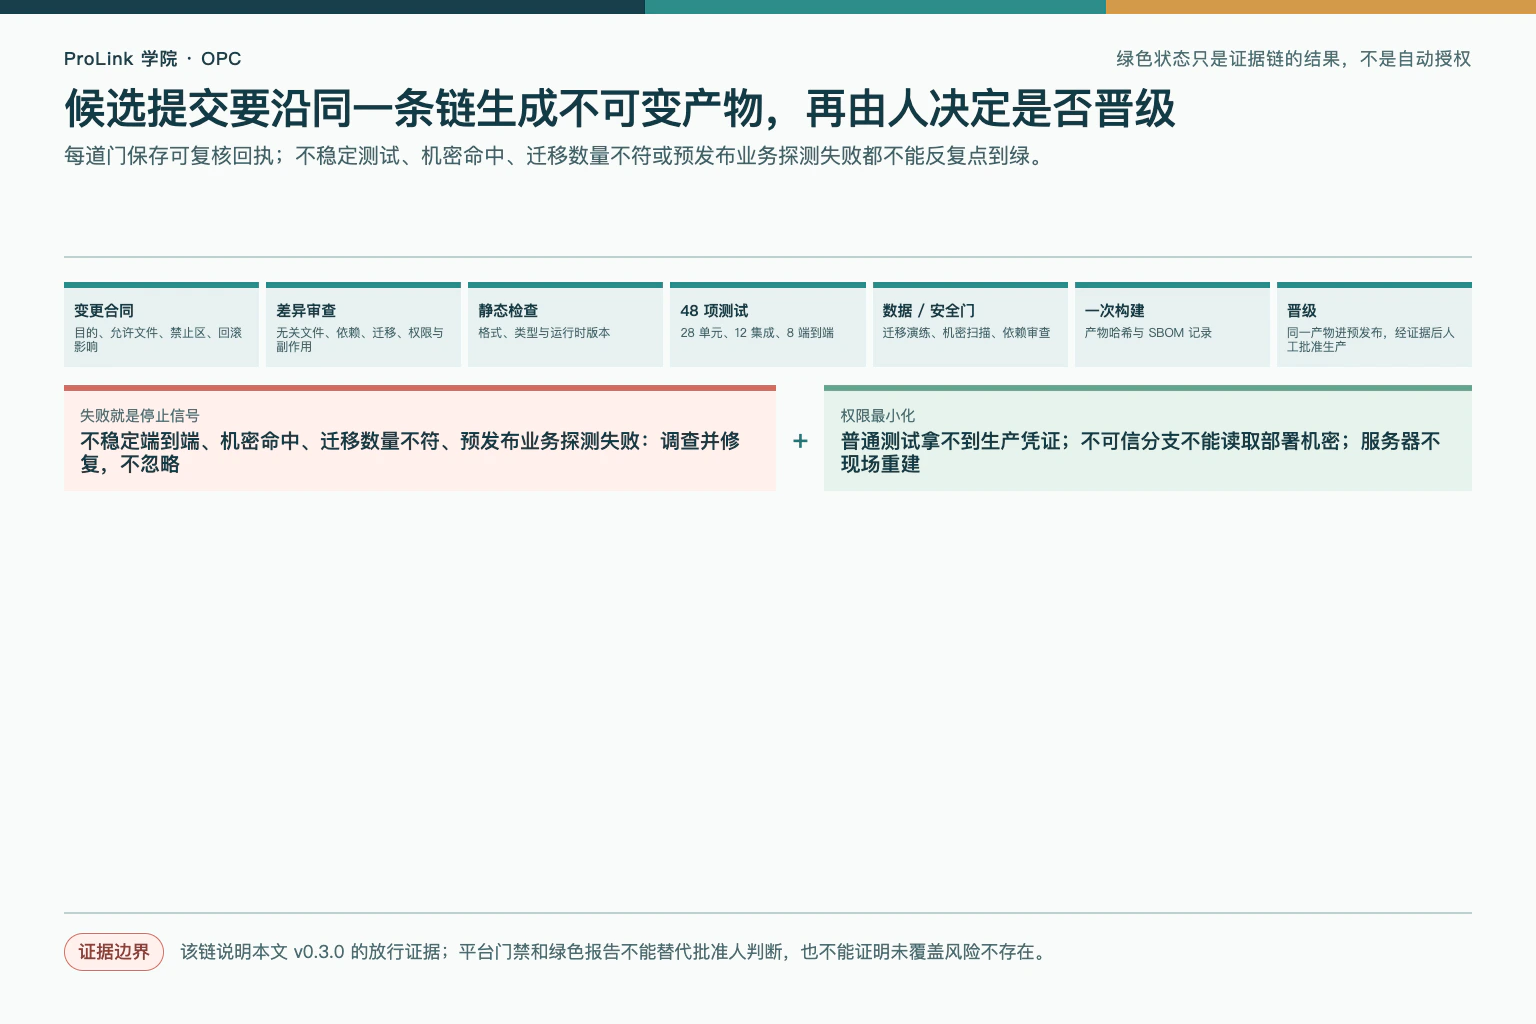Click the text 无关文件、依赖、迁移、权限与副作用
The width and height of the screenshot is (1536, 1024).
click(x=360, y=340)
